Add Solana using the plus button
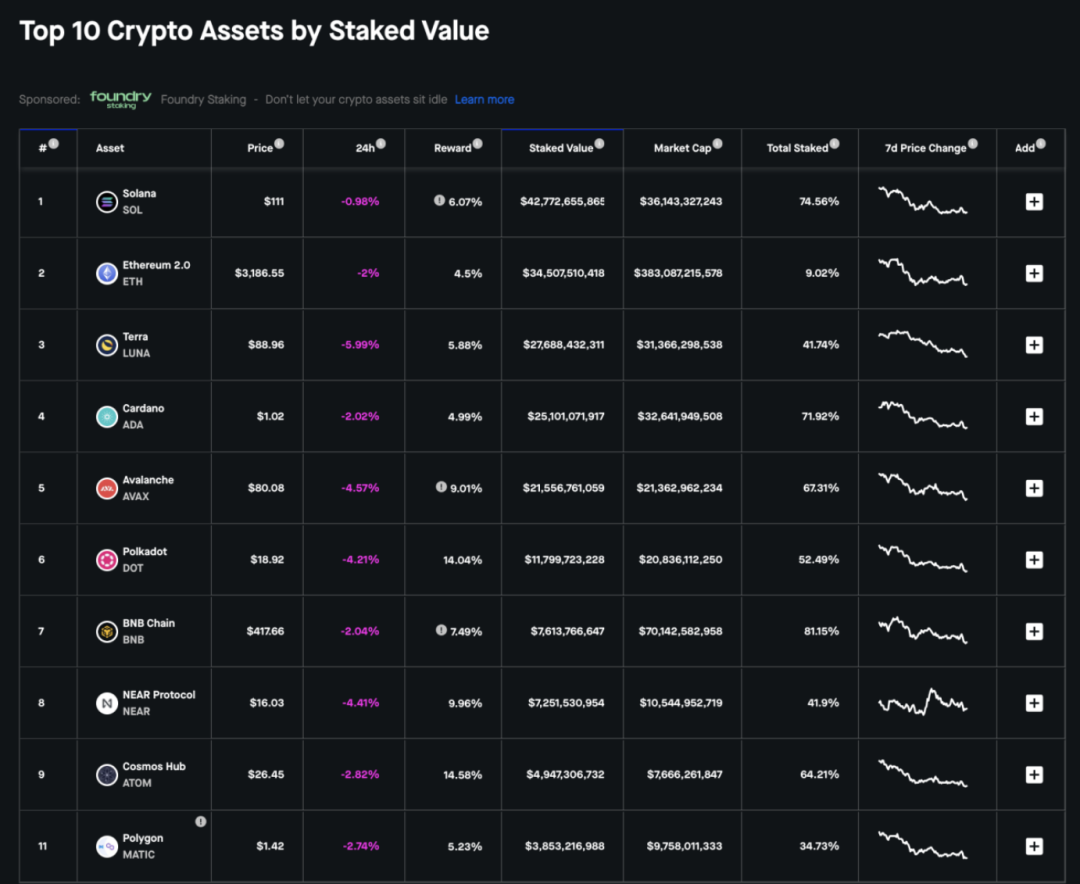1080x884 pixels. coord(1034,202)
